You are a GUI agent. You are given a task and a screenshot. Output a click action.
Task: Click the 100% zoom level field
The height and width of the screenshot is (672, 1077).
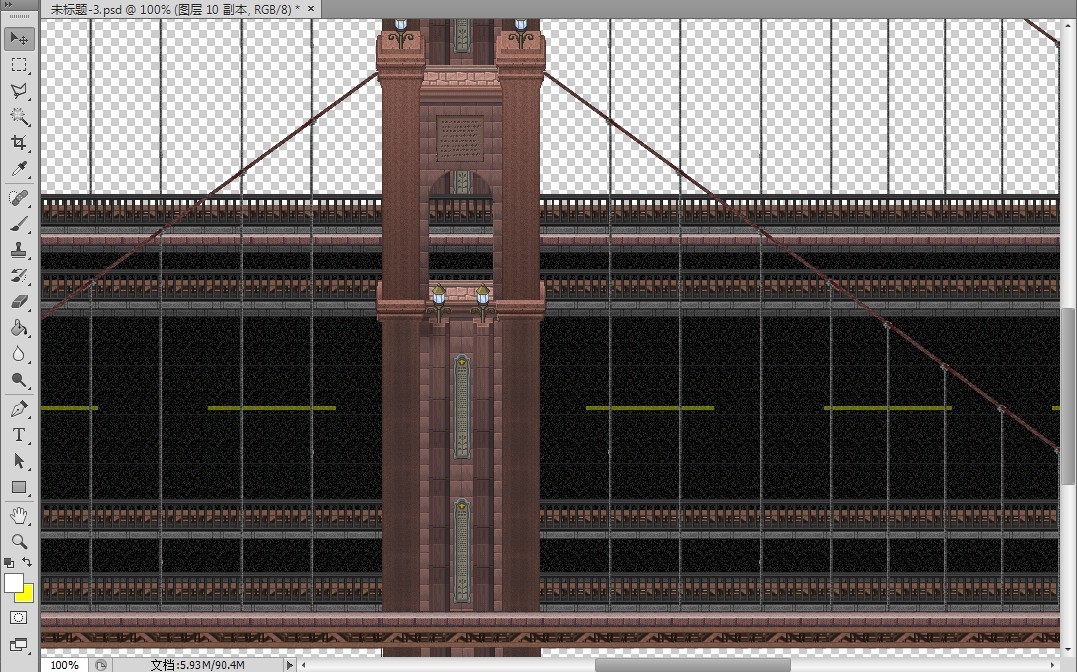(x=65, y=665)
